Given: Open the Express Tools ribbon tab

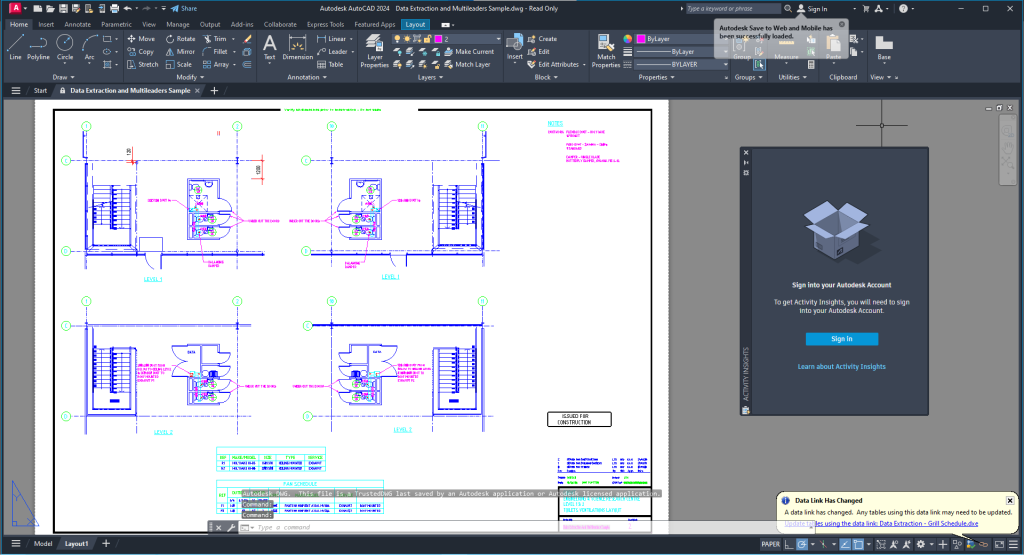Looking at the screenshot, I should point(325,24).
